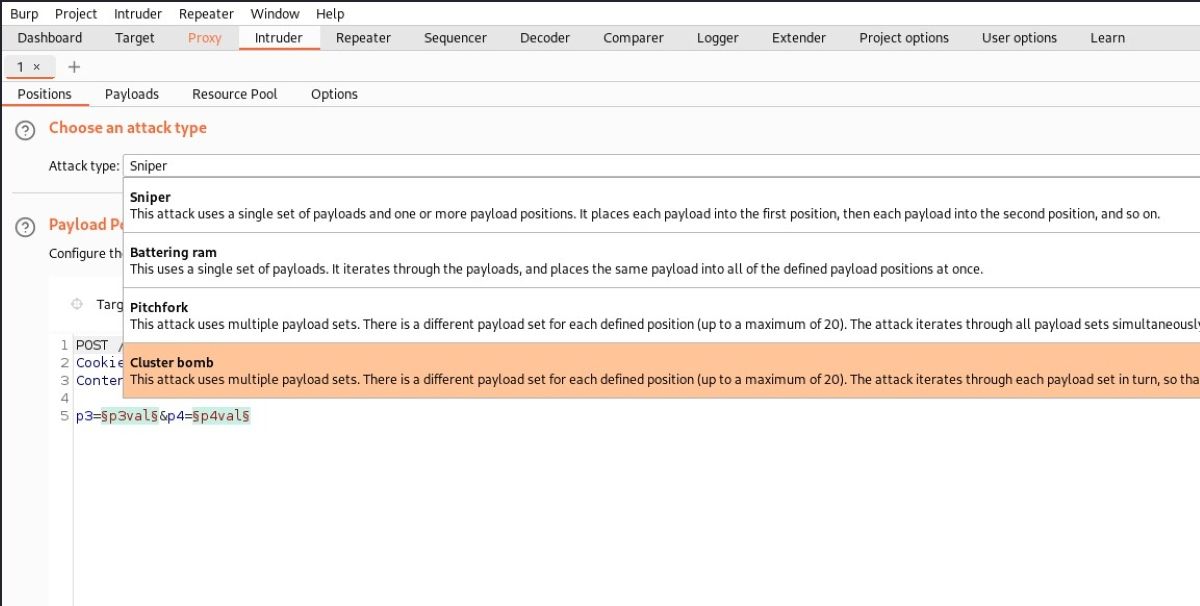Open the Learn tab
1200x606 pixels.
pos(1107,38)
